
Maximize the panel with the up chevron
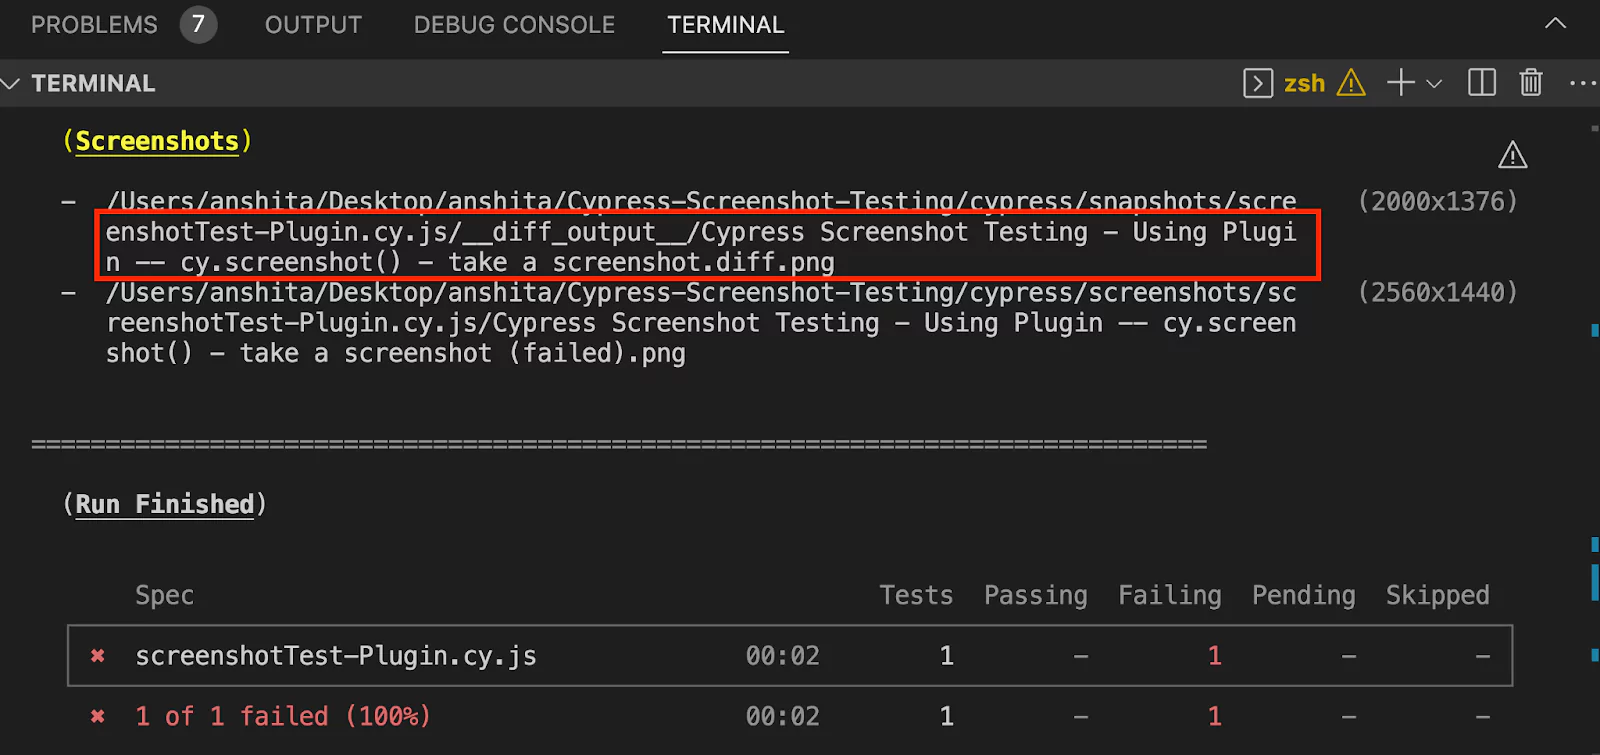(x=1555, y=24)
